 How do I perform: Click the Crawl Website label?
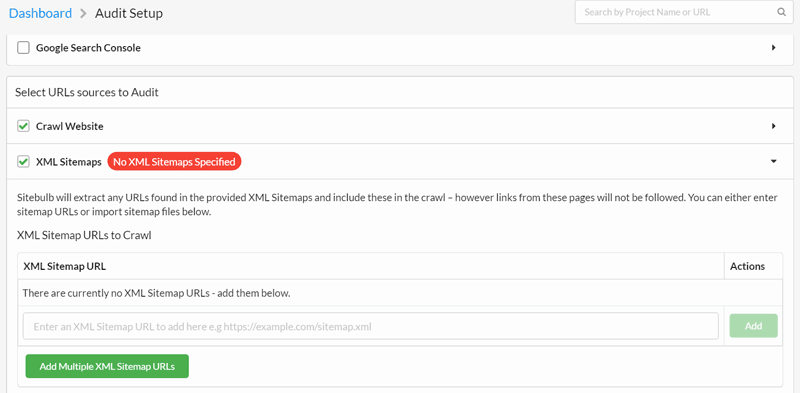[x=69, y=126]
